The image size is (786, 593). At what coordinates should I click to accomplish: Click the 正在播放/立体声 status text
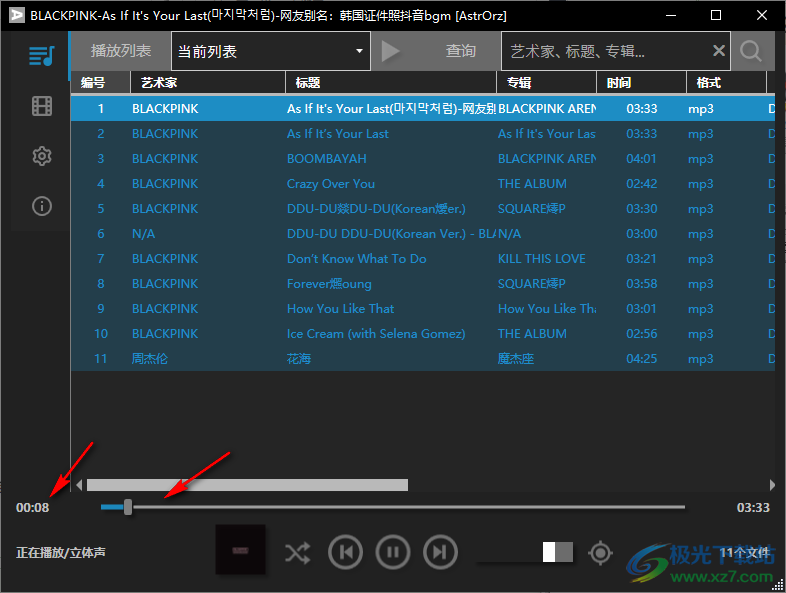61,553
